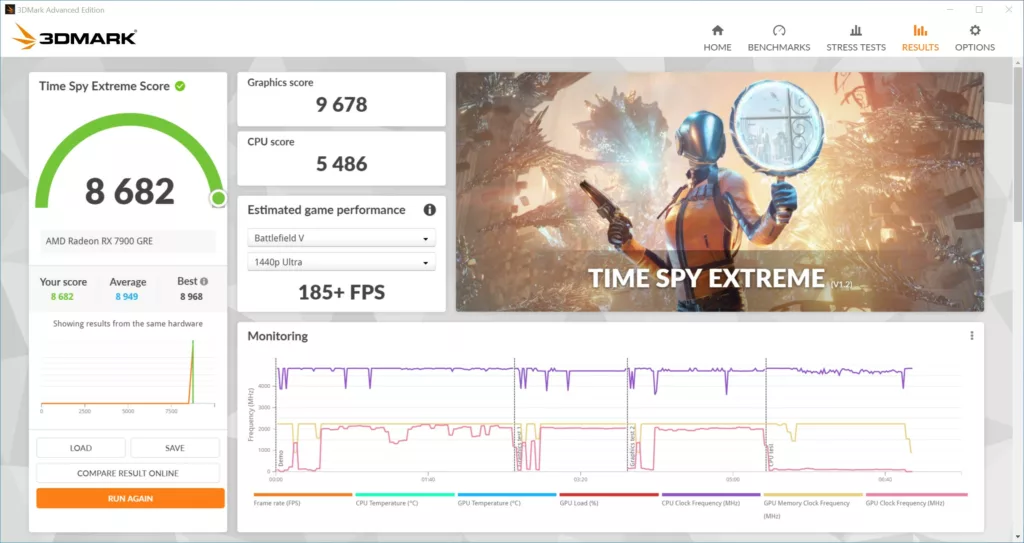This screenshot has height=543, width=1024.
Task: Click the AMD Radeon RX 7900 GRE label
Action: click(99, 241)
